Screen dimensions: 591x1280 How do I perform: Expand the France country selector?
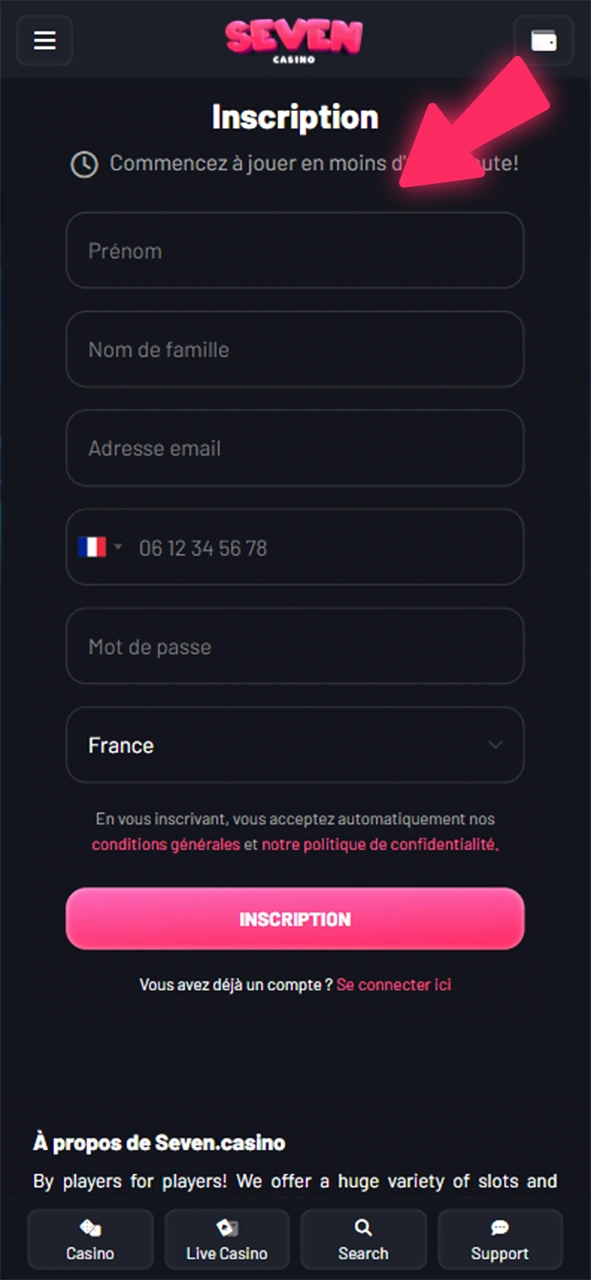click(295, 745)
